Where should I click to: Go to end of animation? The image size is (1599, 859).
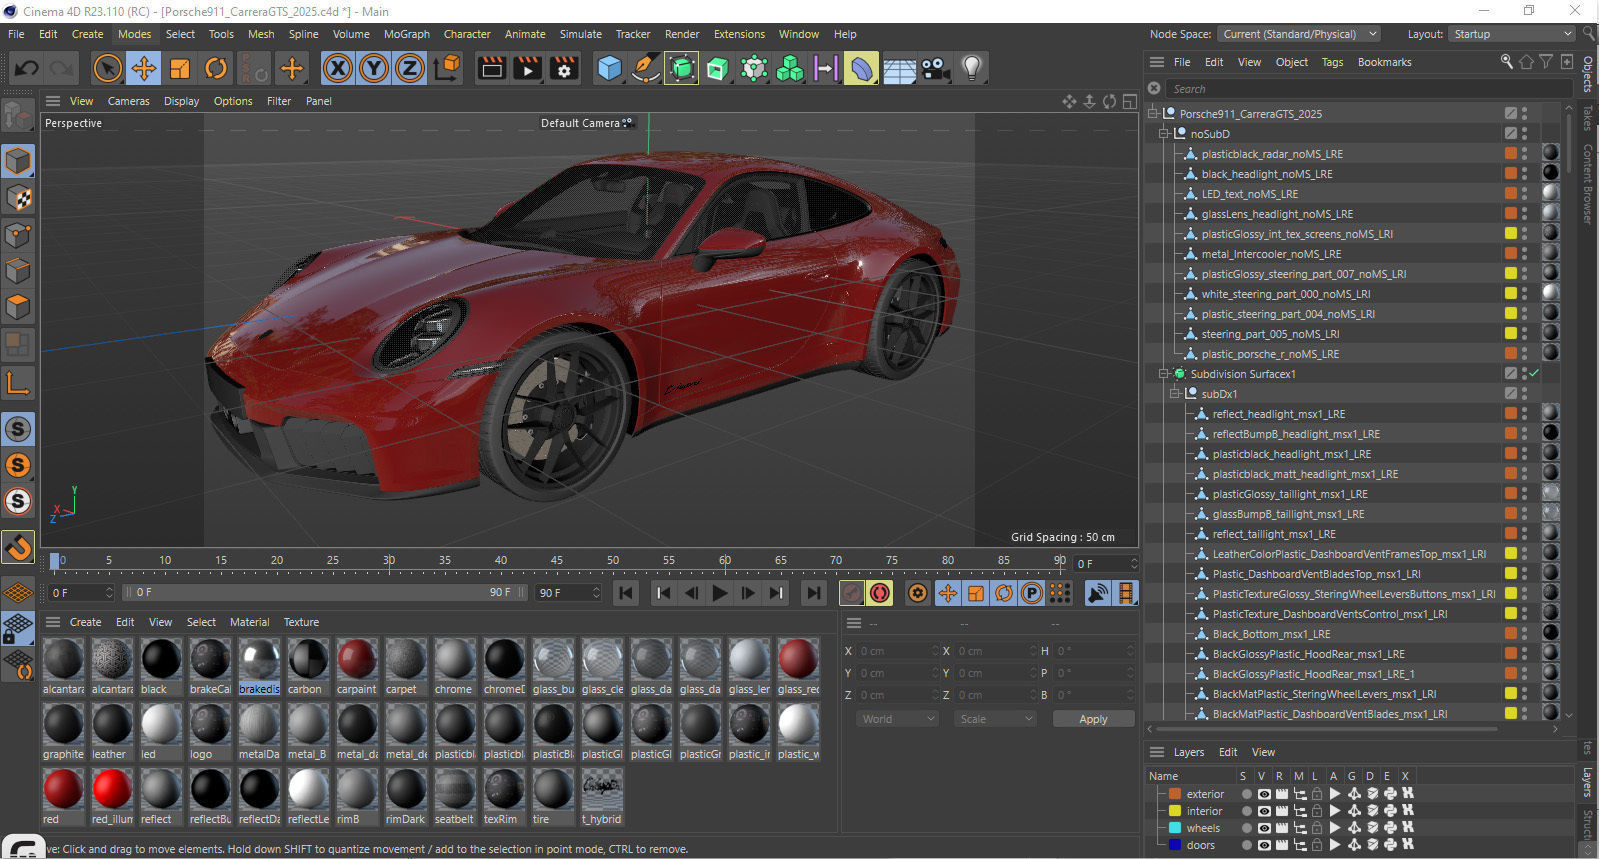pos(814,593)
